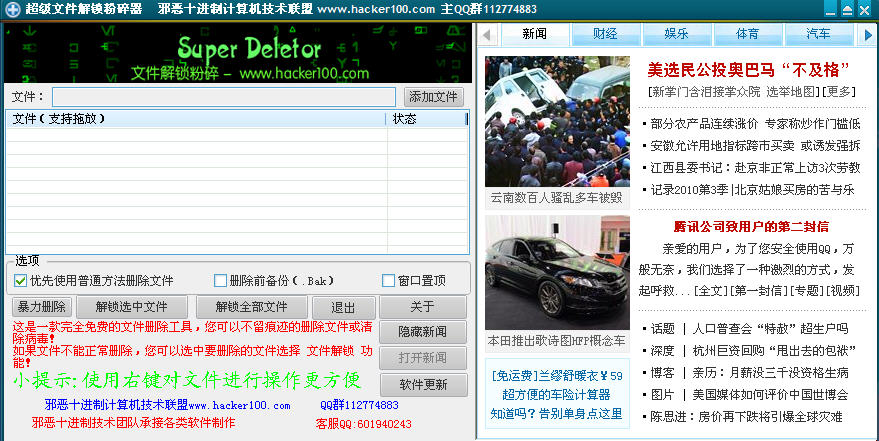Switch to the 财经 news tab
The image size is (879, 441).
point(605,34)
